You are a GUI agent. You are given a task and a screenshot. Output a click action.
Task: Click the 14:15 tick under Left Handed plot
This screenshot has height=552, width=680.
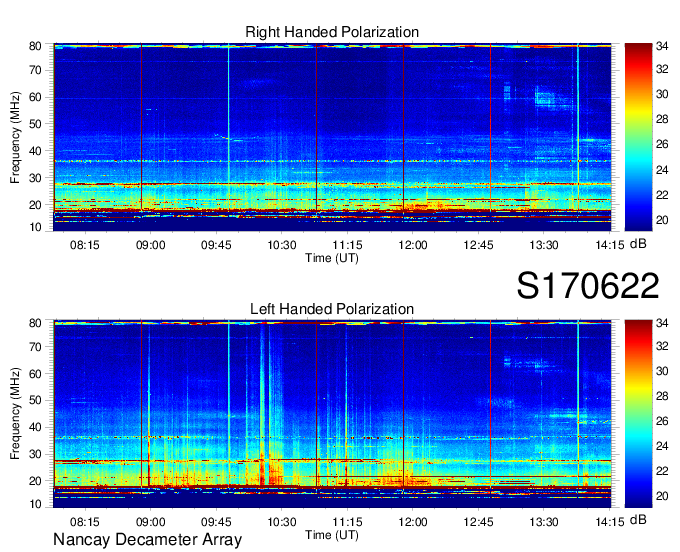[x=609, y=522]
